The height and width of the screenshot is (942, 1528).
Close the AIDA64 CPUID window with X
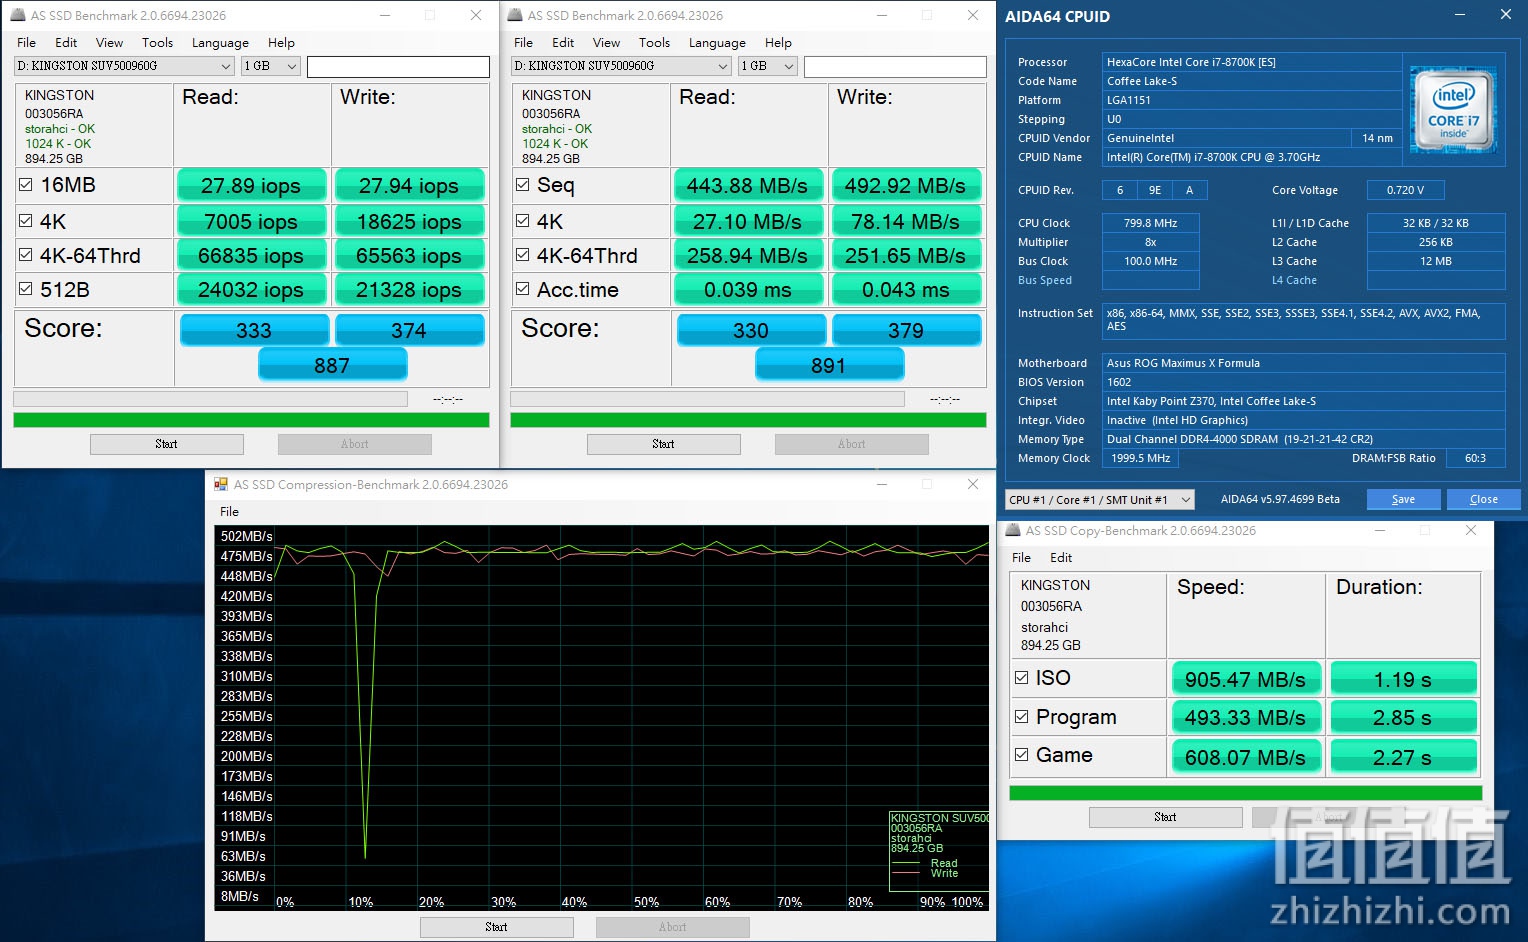(1505, 15)
